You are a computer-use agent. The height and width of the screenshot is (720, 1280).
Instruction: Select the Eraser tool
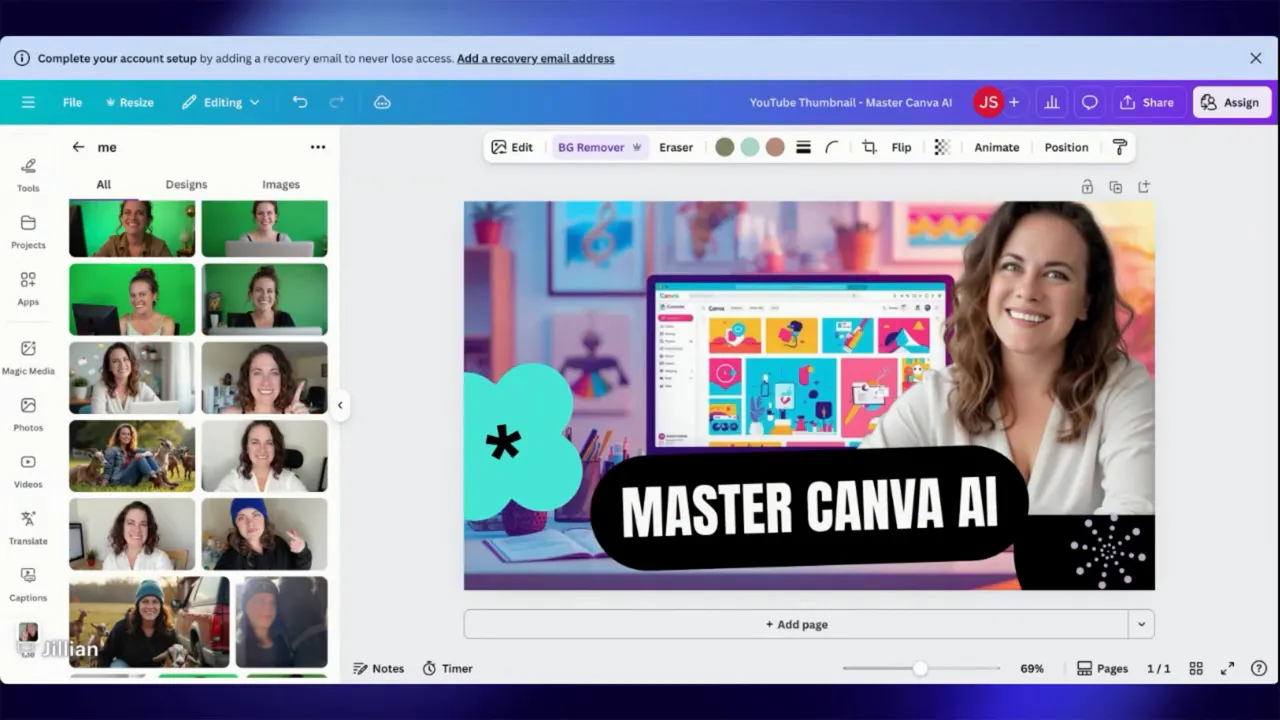[676, 147]
